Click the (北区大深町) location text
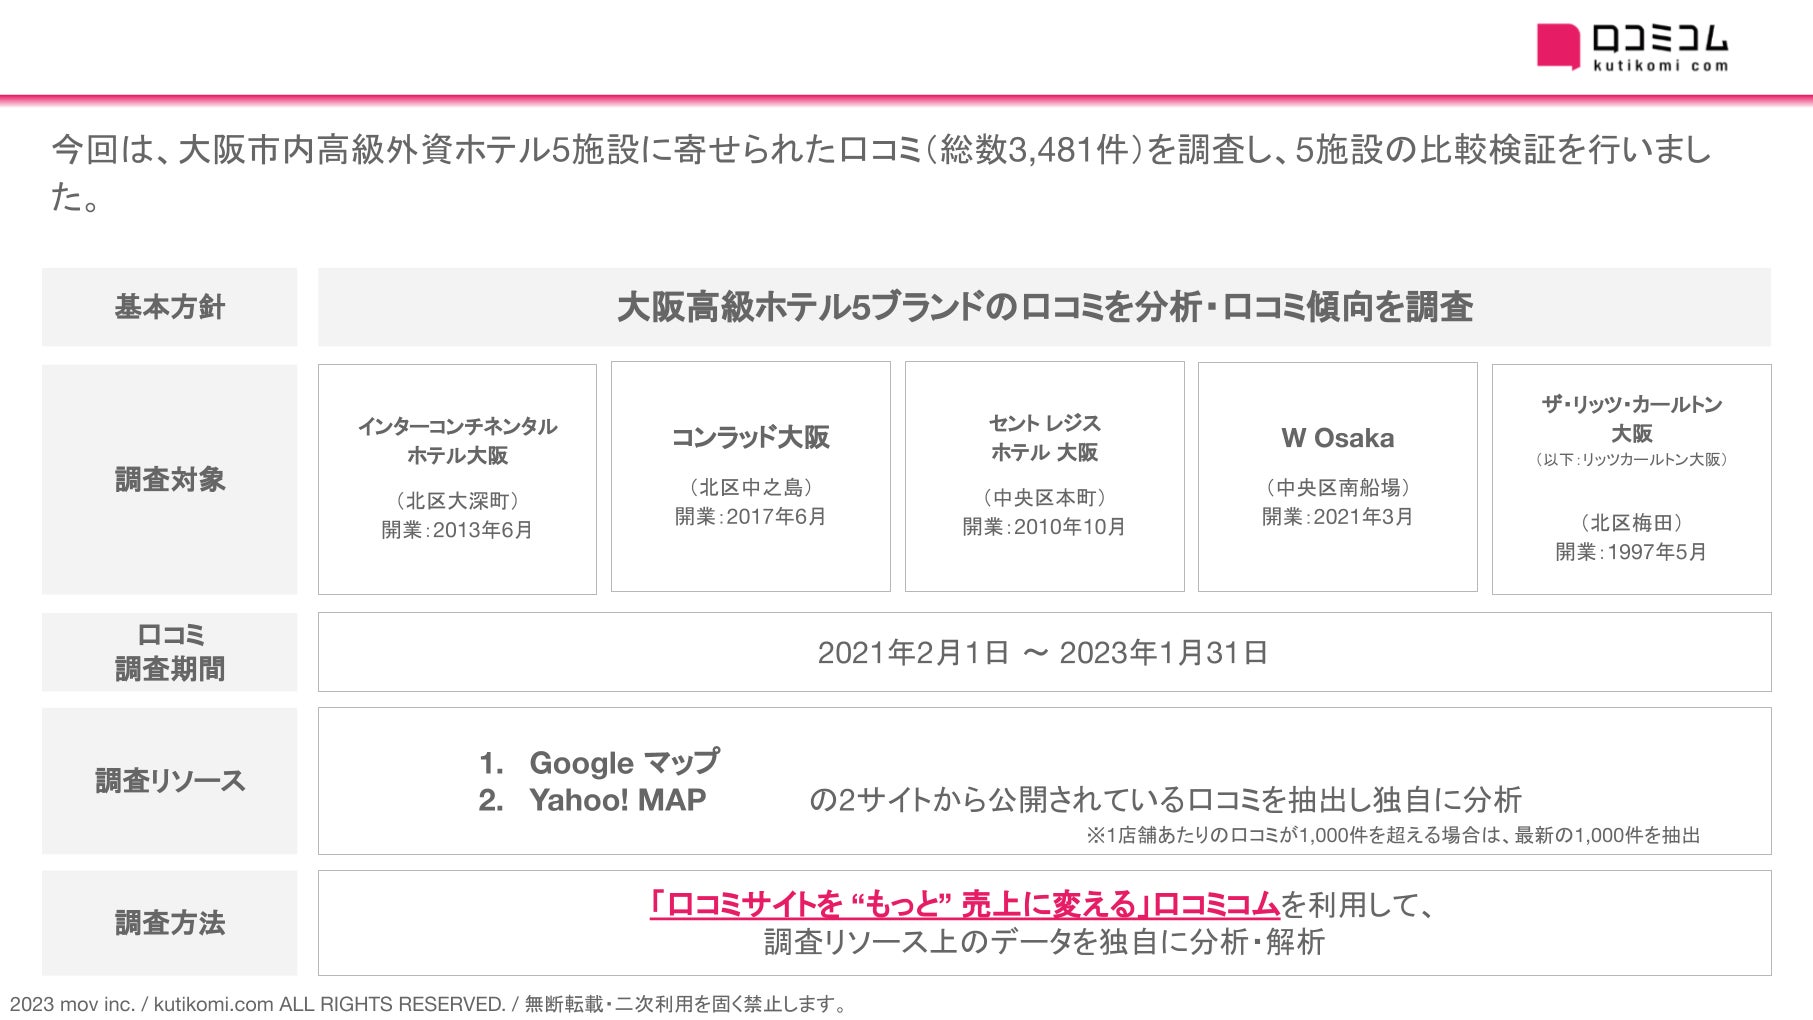Image resolution: width=1813 pixels, height=1020 pixels. [x=457, y=501]
